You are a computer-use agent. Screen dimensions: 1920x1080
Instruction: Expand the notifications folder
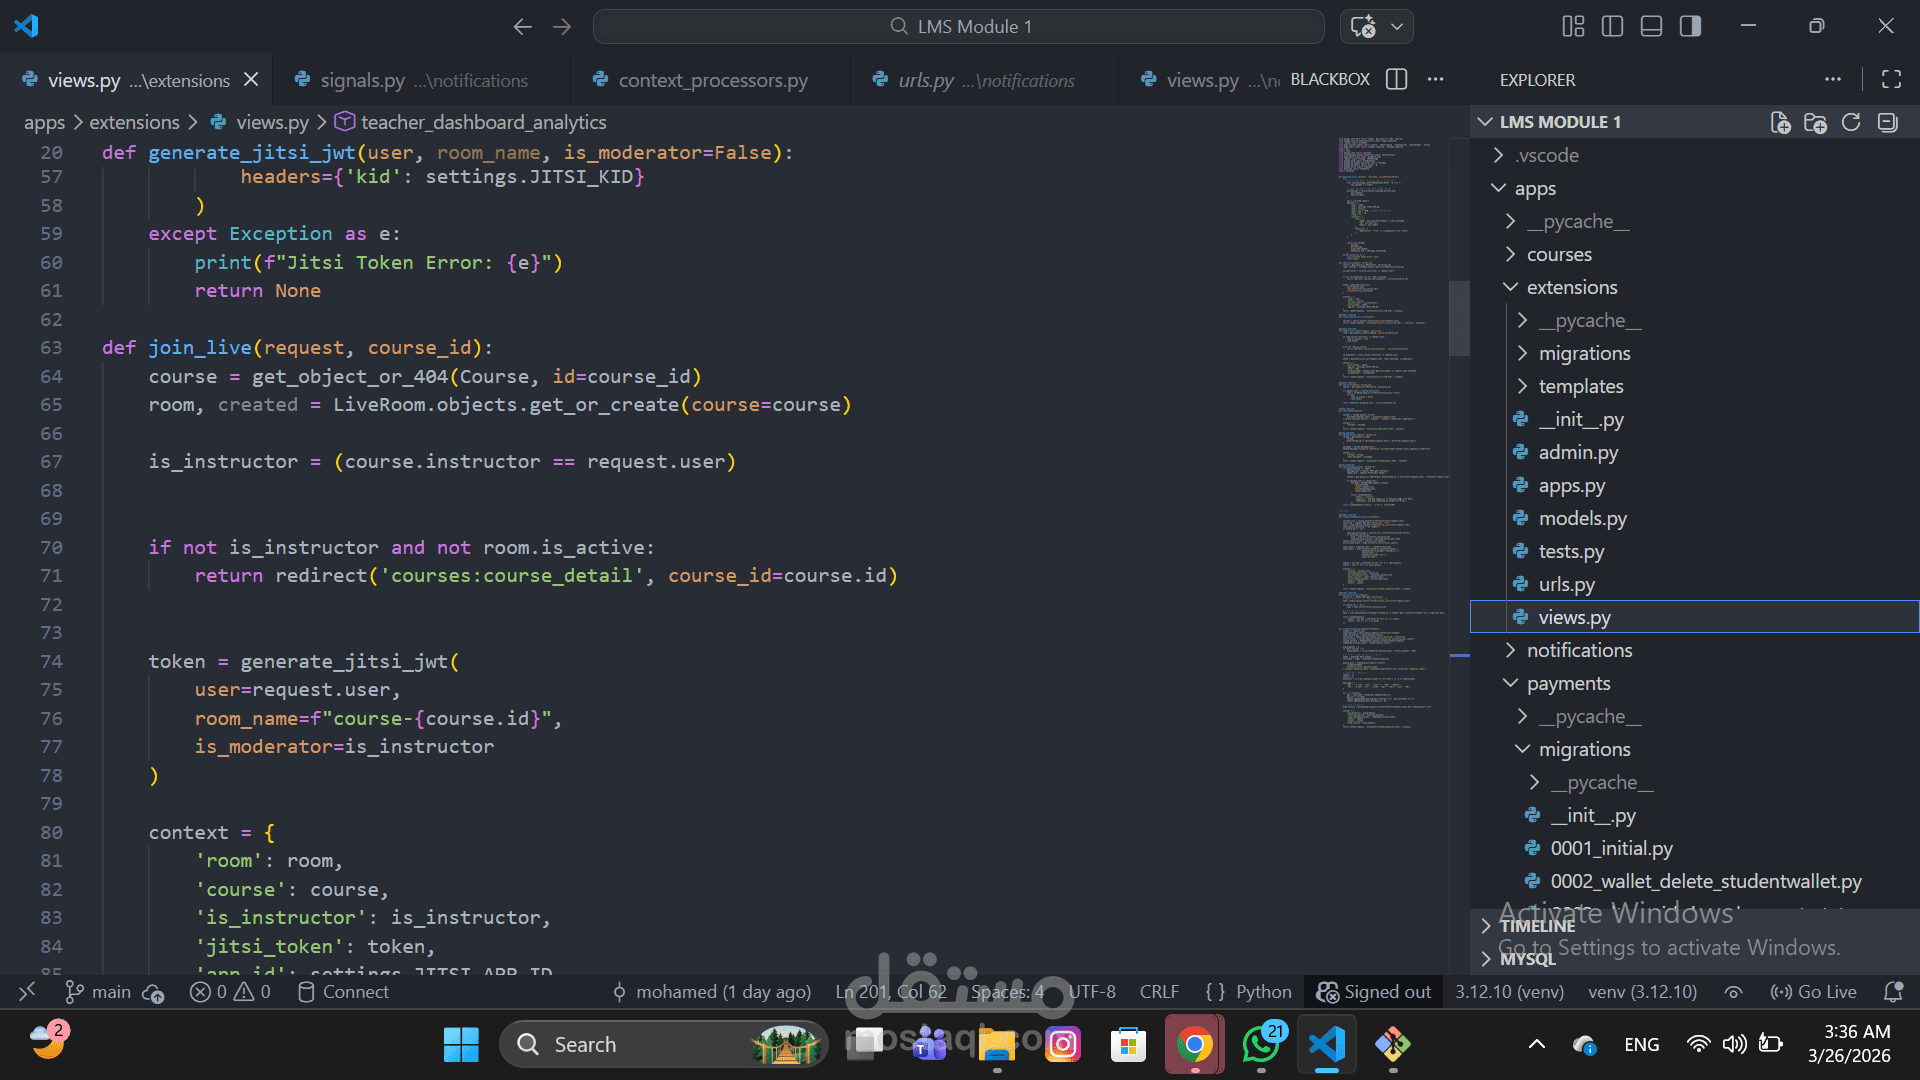point(1579,650)
